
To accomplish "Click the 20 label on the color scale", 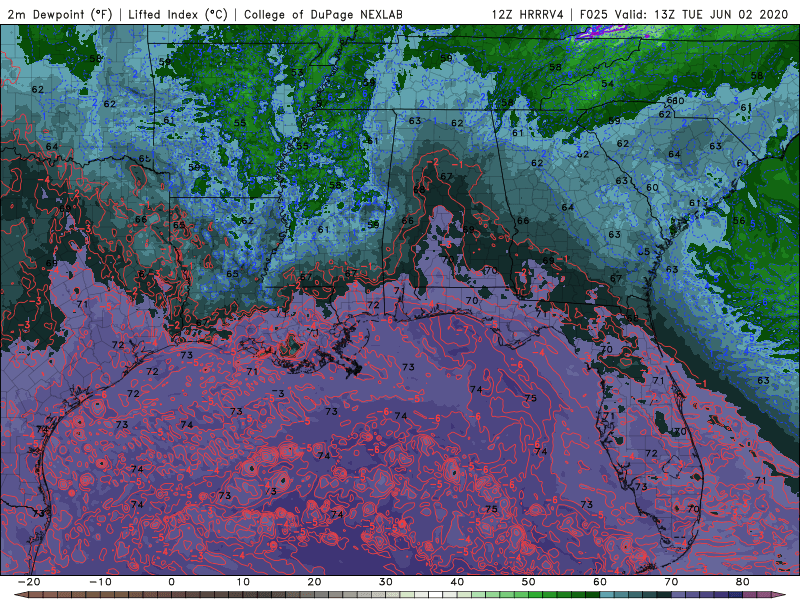I will point(314,582).
